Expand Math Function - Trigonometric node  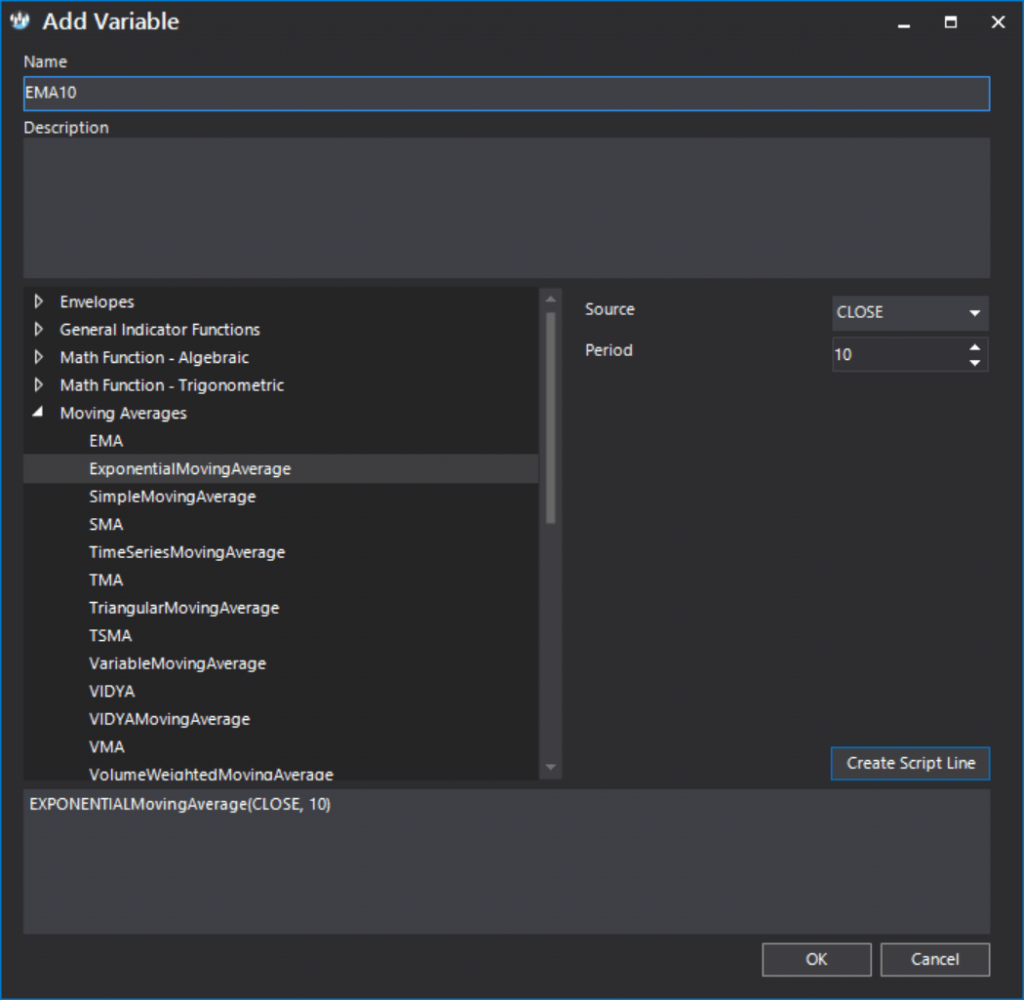coord(39,386)
